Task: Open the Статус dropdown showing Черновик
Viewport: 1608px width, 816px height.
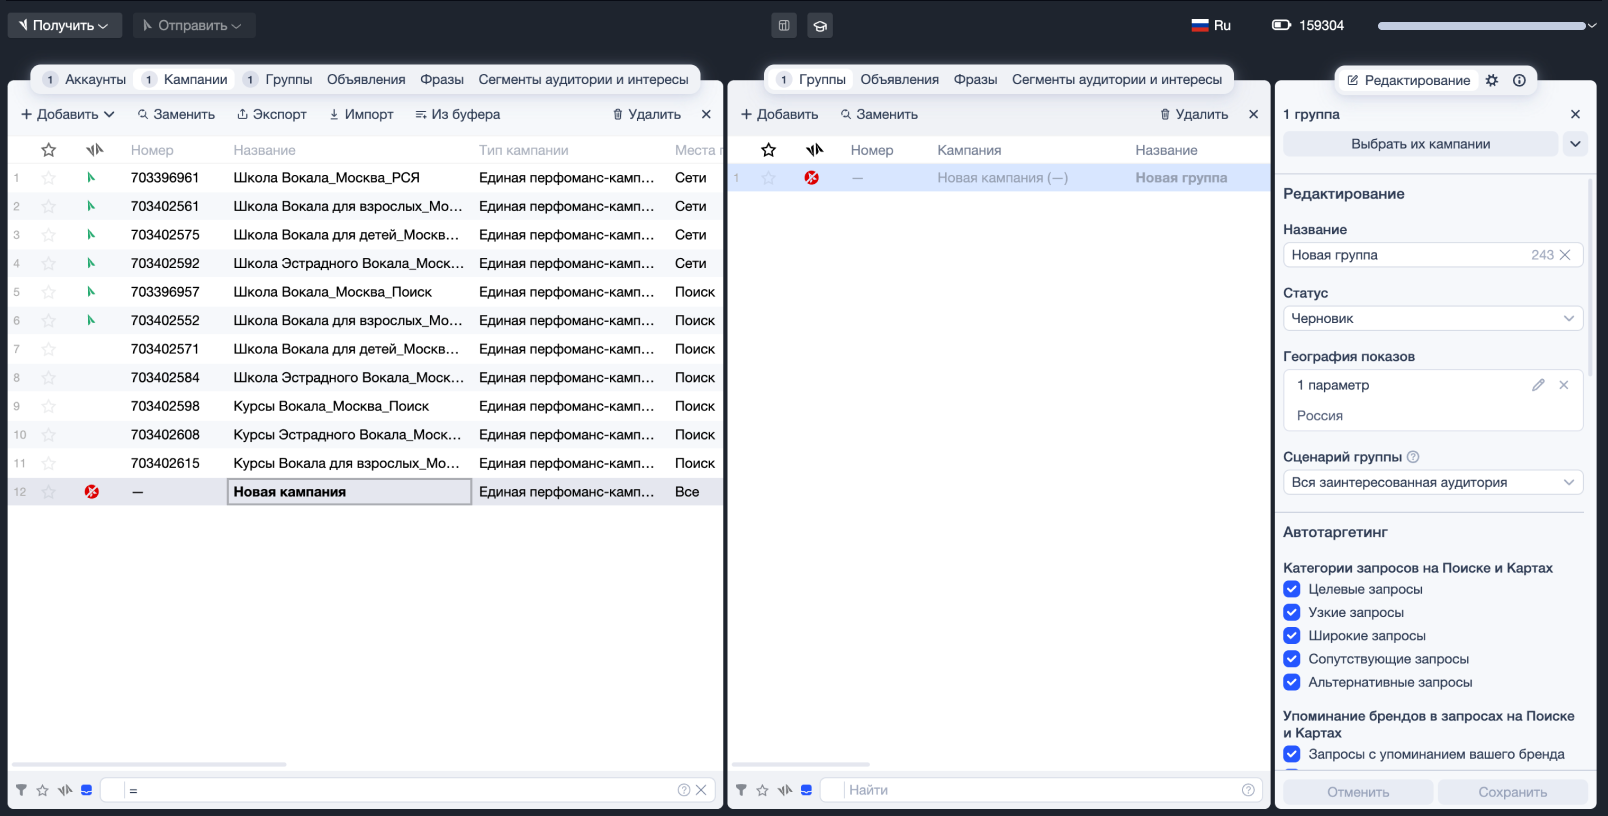Action: tap(1433, 318)
